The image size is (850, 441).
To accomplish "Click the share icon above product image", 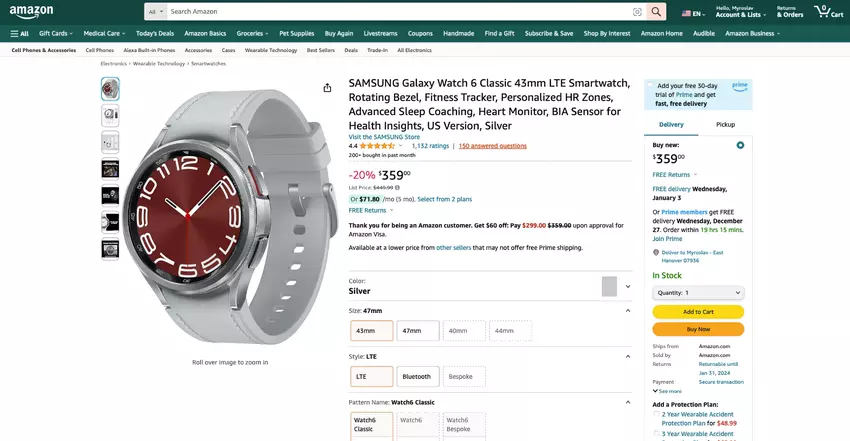I will (x=327, y=88).
